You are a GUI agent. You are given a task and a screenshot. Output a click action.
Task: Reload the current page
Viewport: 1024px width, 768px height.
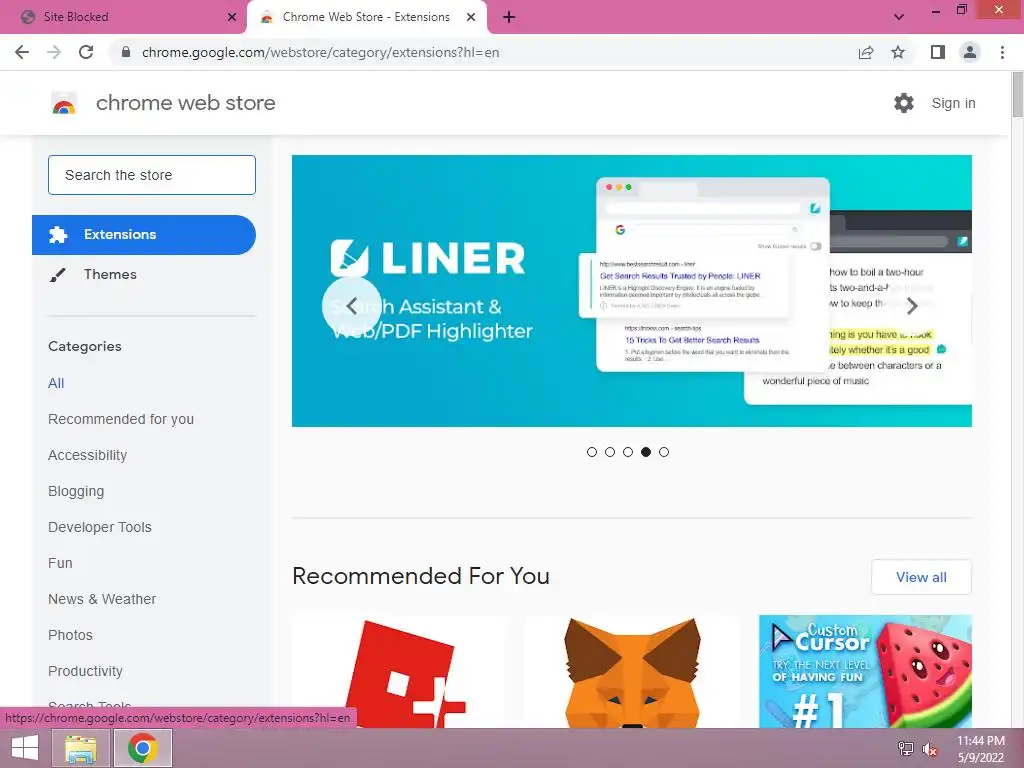click(86, 52)
